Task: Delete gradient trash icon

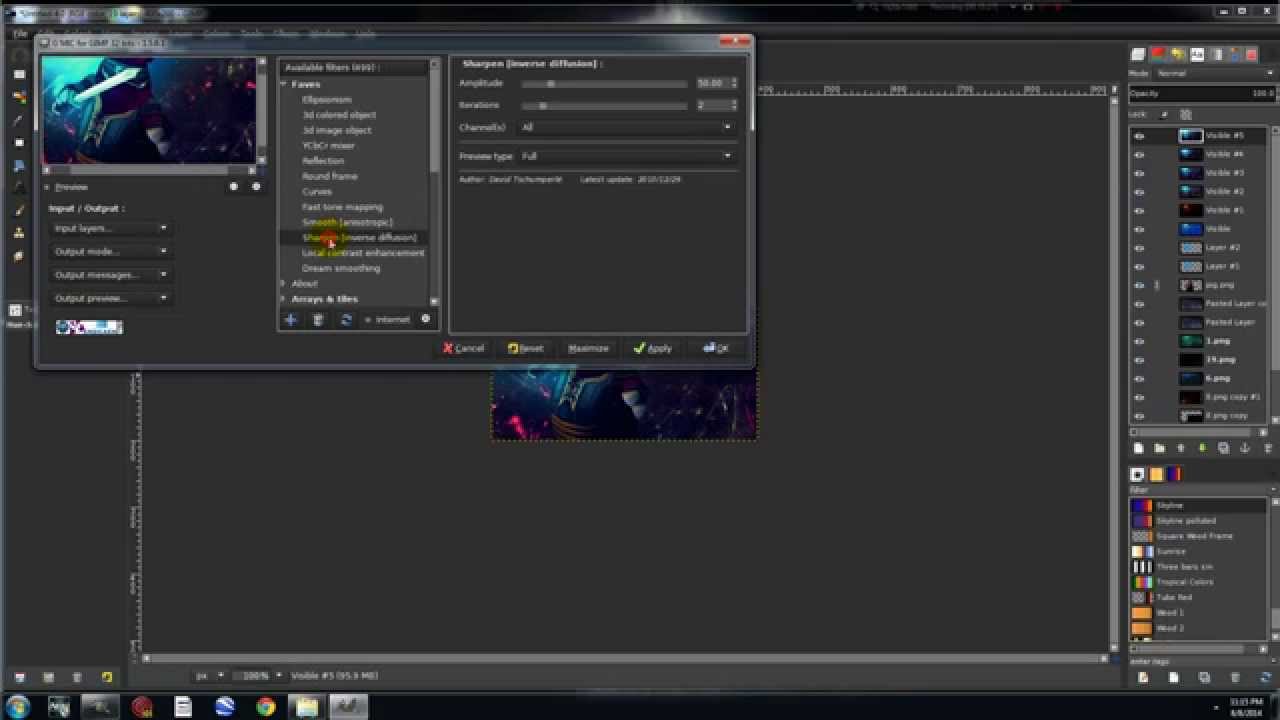Action: click(1234, 677)
